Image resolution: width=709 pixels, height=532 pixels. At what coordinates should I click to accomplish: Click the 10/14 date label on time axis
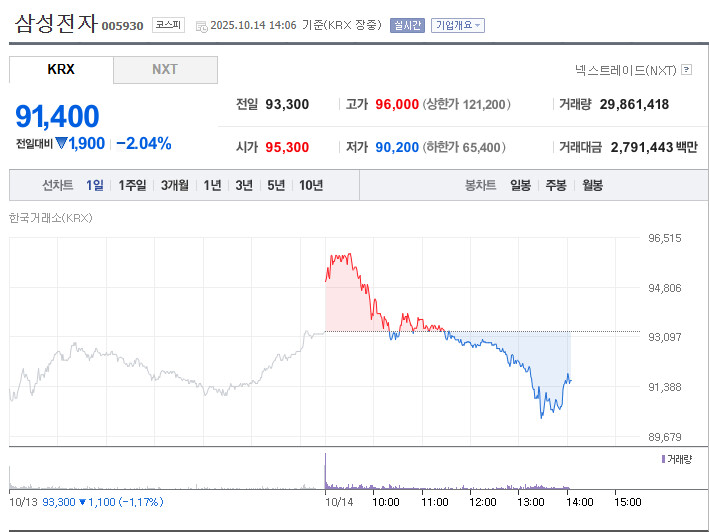coord(339,502)
